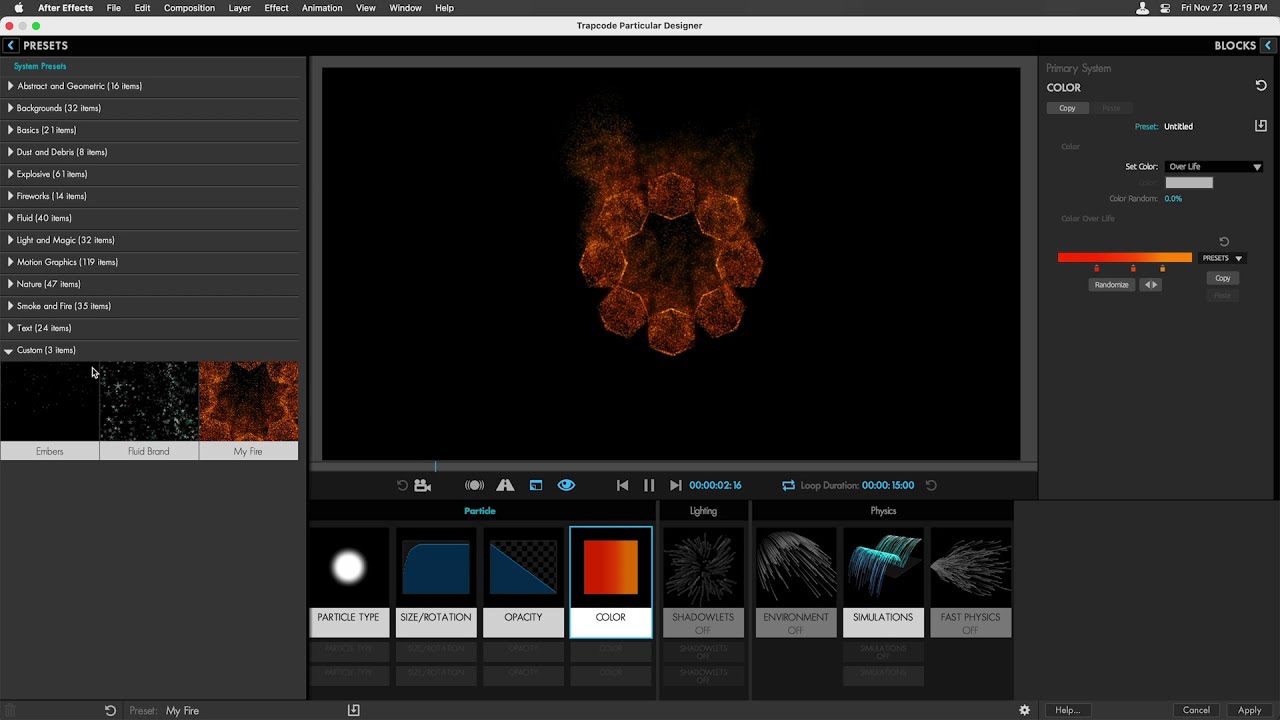Collapse the Presets panel arrow
This screenshot has height=720, width=1280.
point(11,45)
